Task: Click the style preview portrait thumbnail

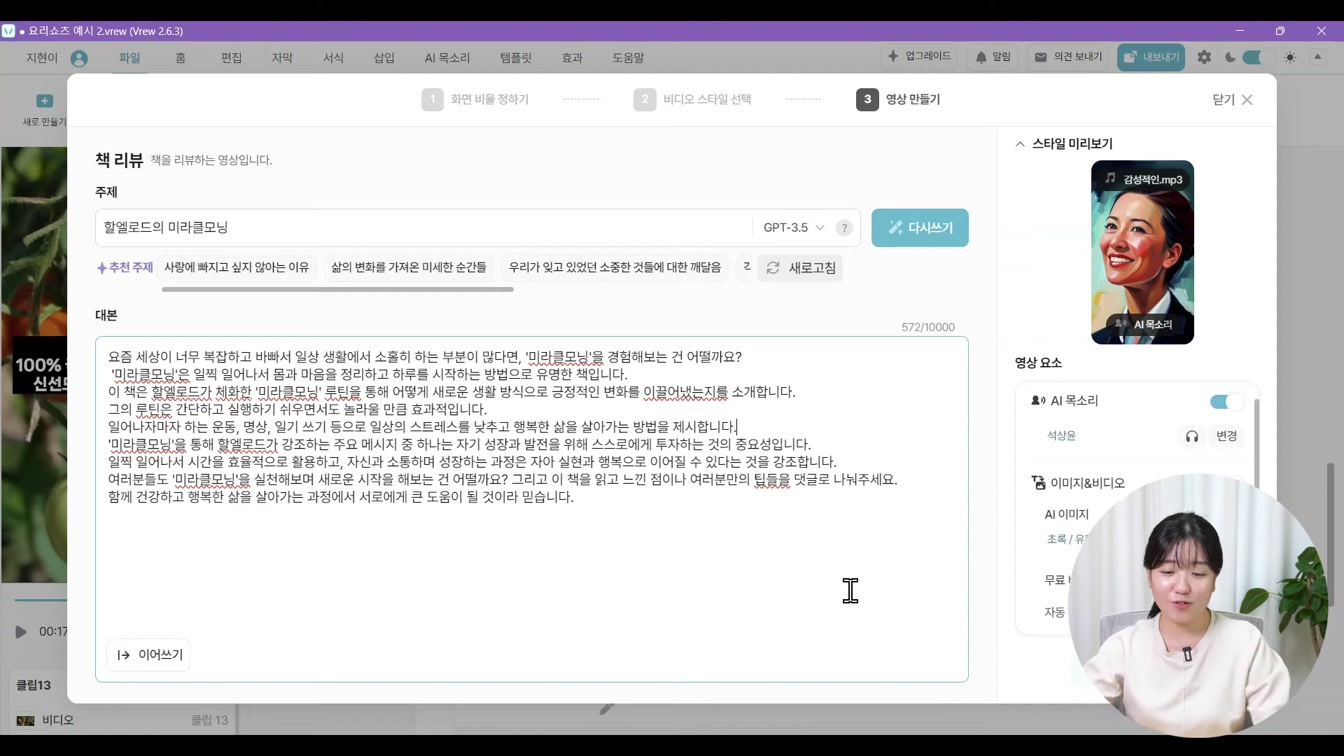Action: (x=1142, y=252)
